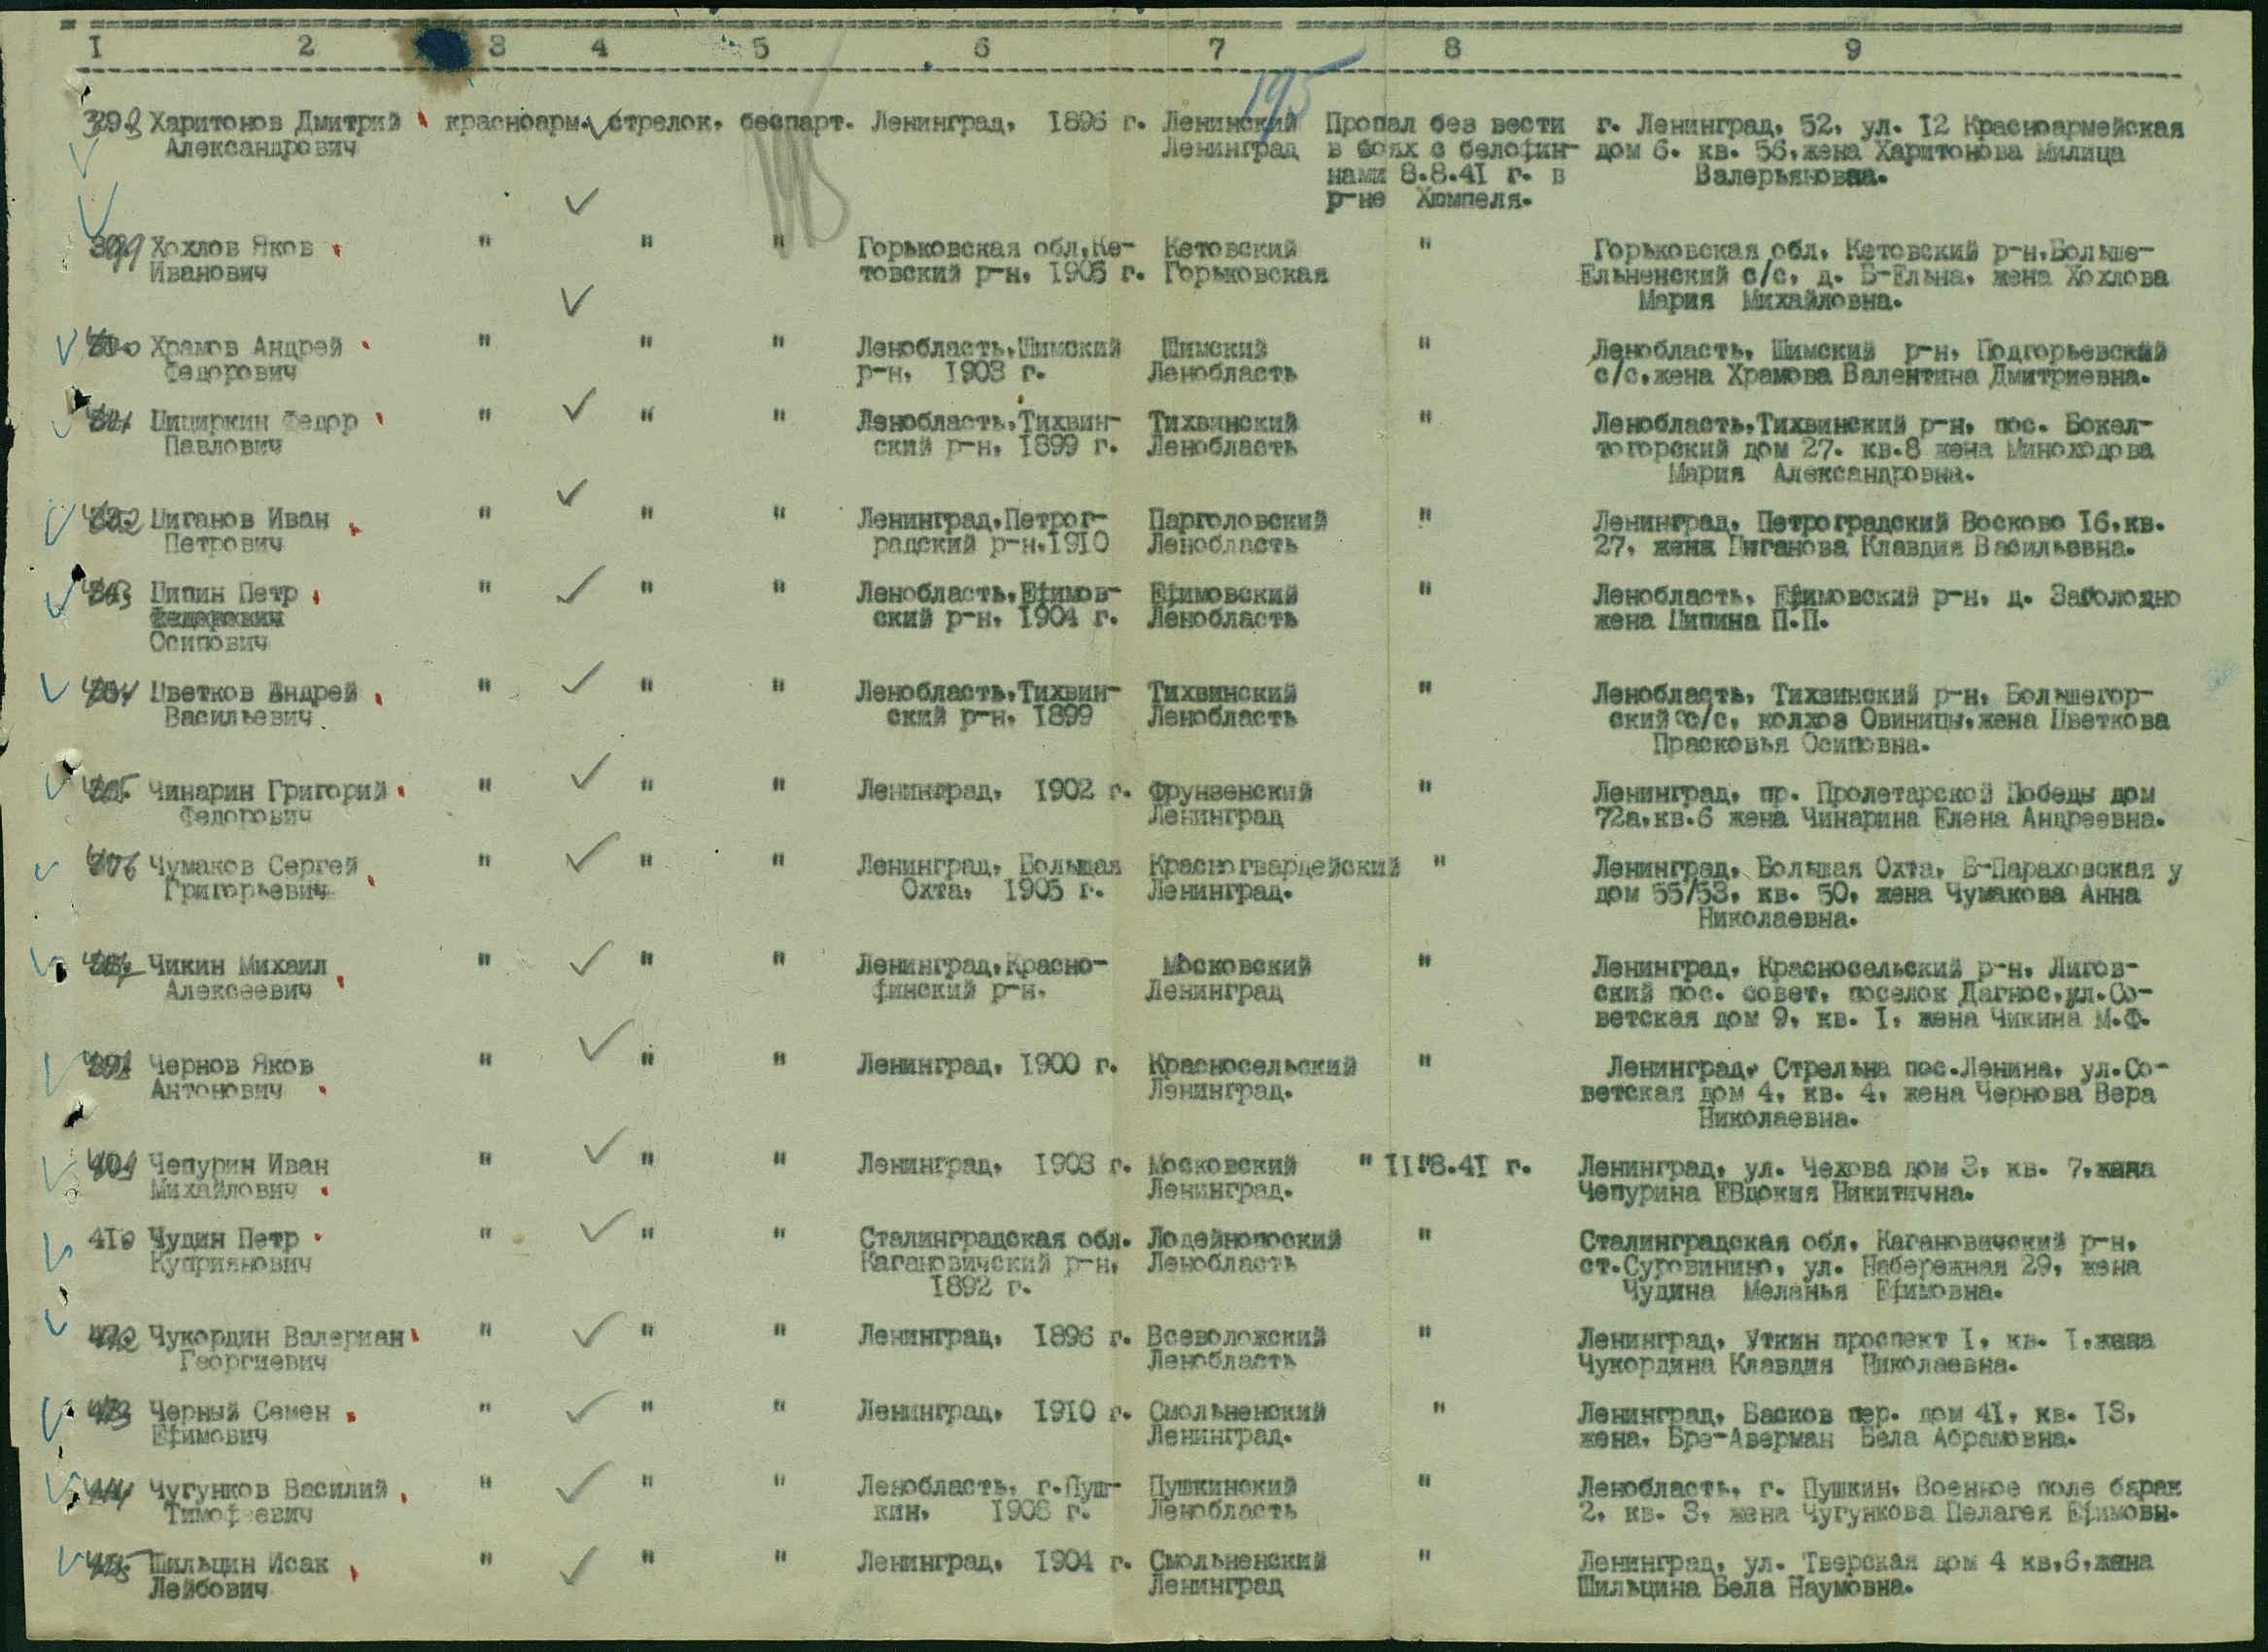This screenshot has height=1652, width=2268.
Task: Click the name Харитонов Дмитрий Александрович
Action: click(x=276, y=135)
